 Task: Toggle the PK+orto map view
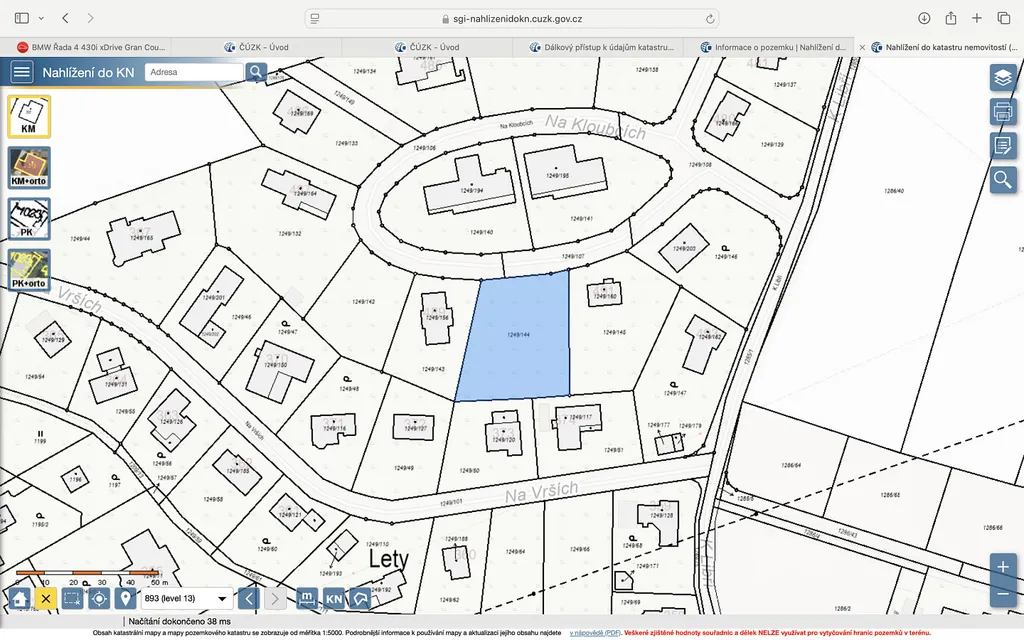coord(29,269)
